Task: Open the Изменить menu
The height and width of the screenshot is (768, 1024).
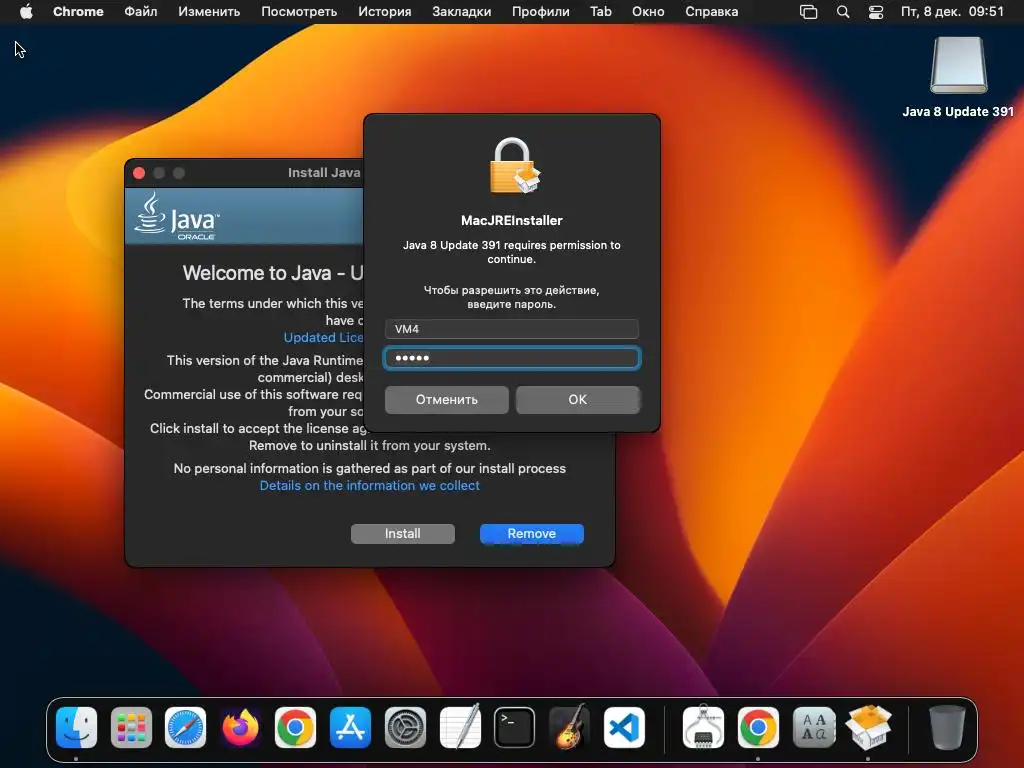Action: 209,12
